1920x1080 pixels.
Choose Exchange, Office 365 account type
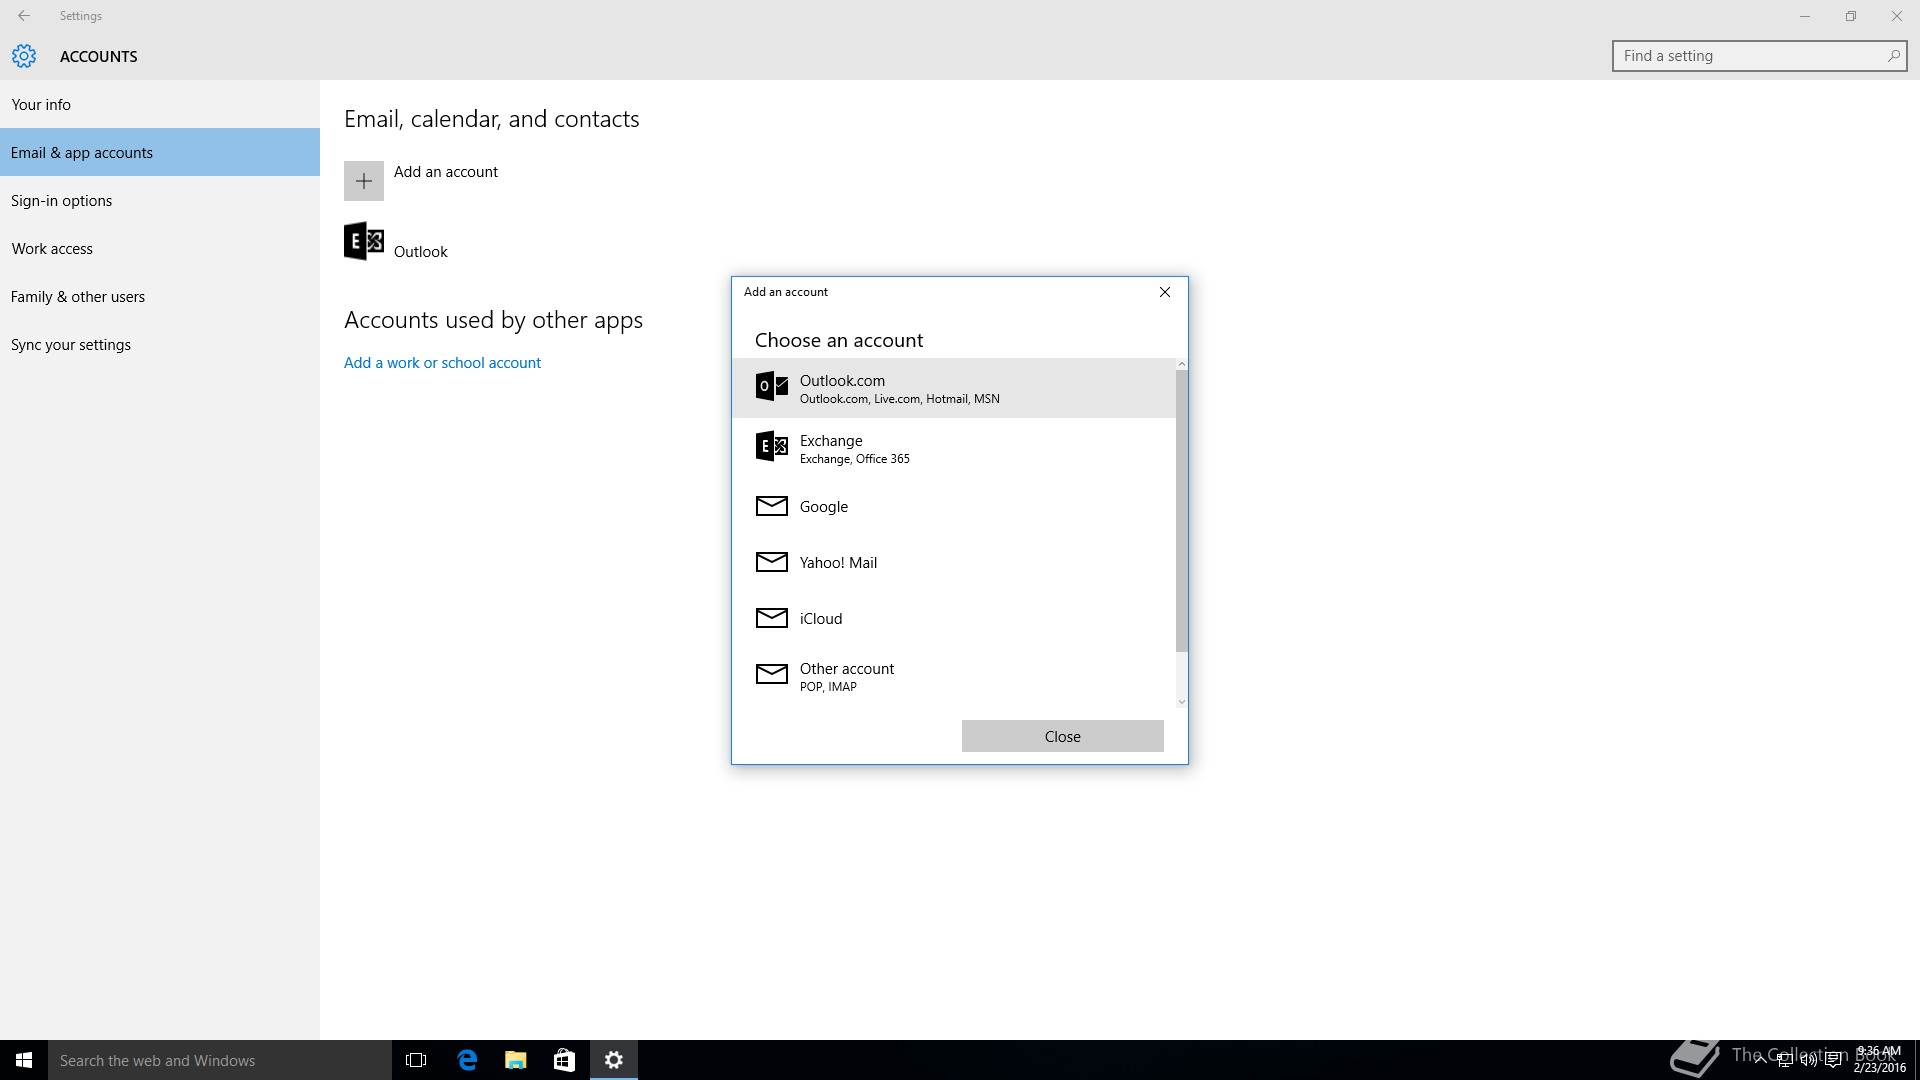point(954,448)
